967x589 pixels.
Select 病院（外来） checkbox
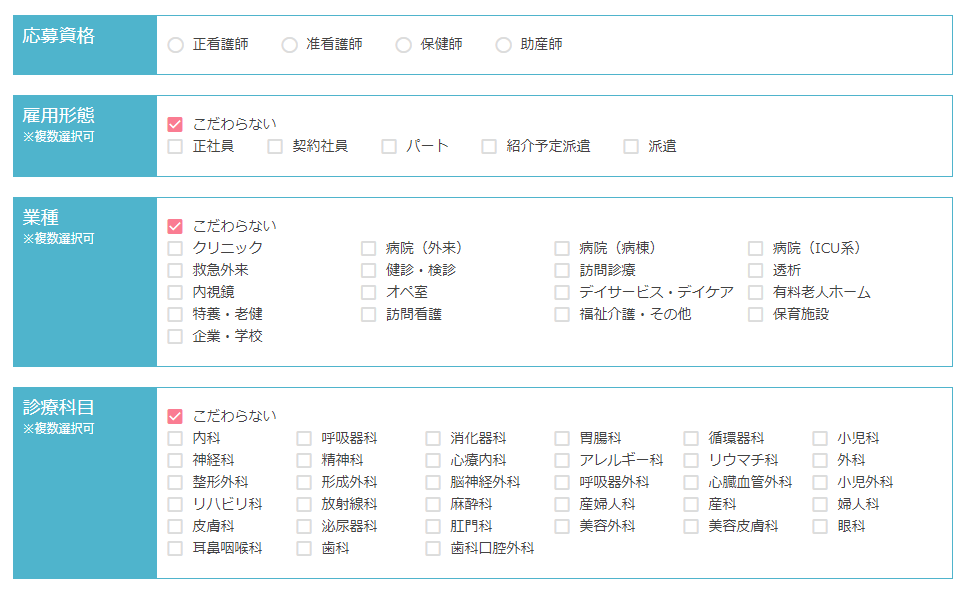coord(368,249)
